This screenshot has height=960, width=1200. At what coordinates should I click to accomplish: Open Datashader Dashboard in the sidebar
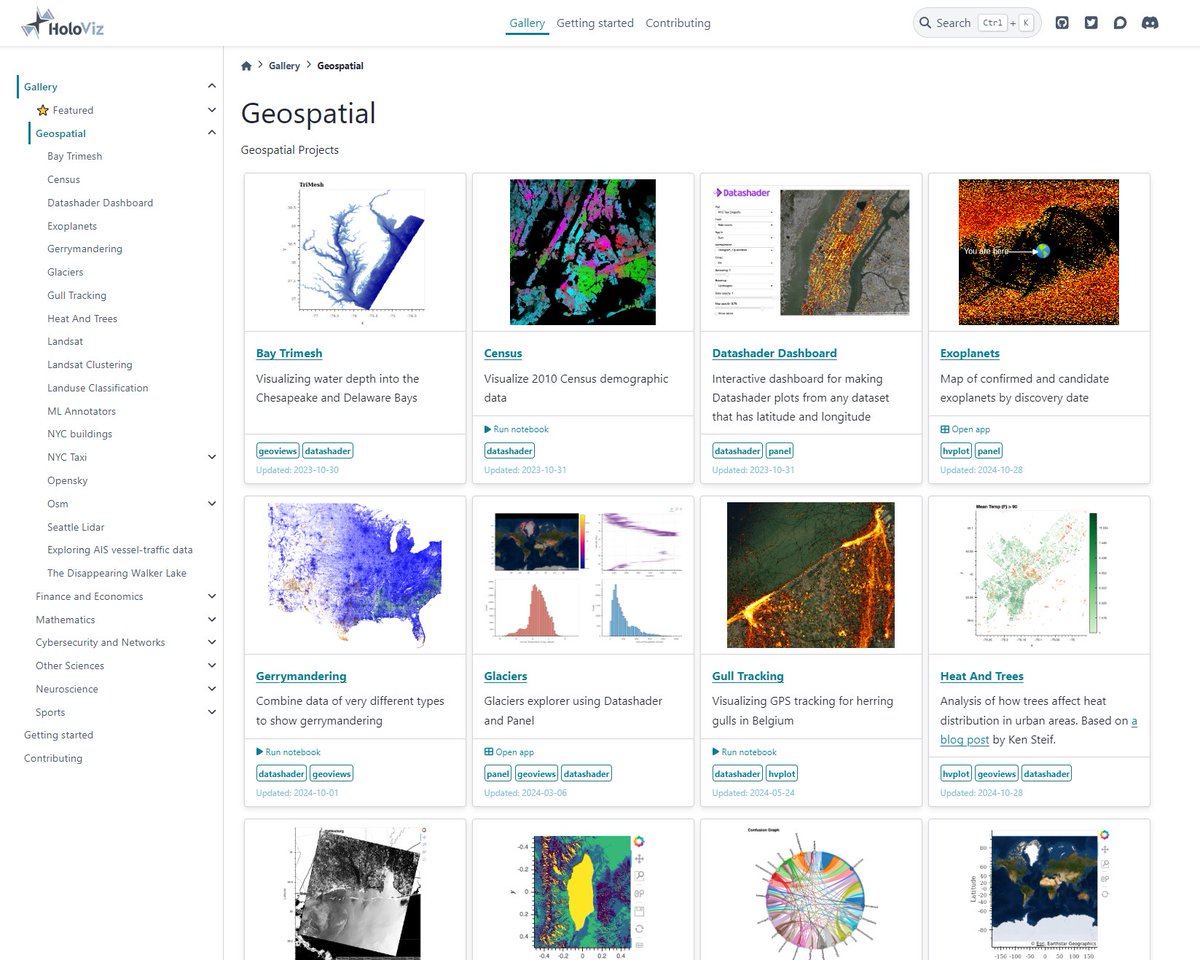click(100, 203)
